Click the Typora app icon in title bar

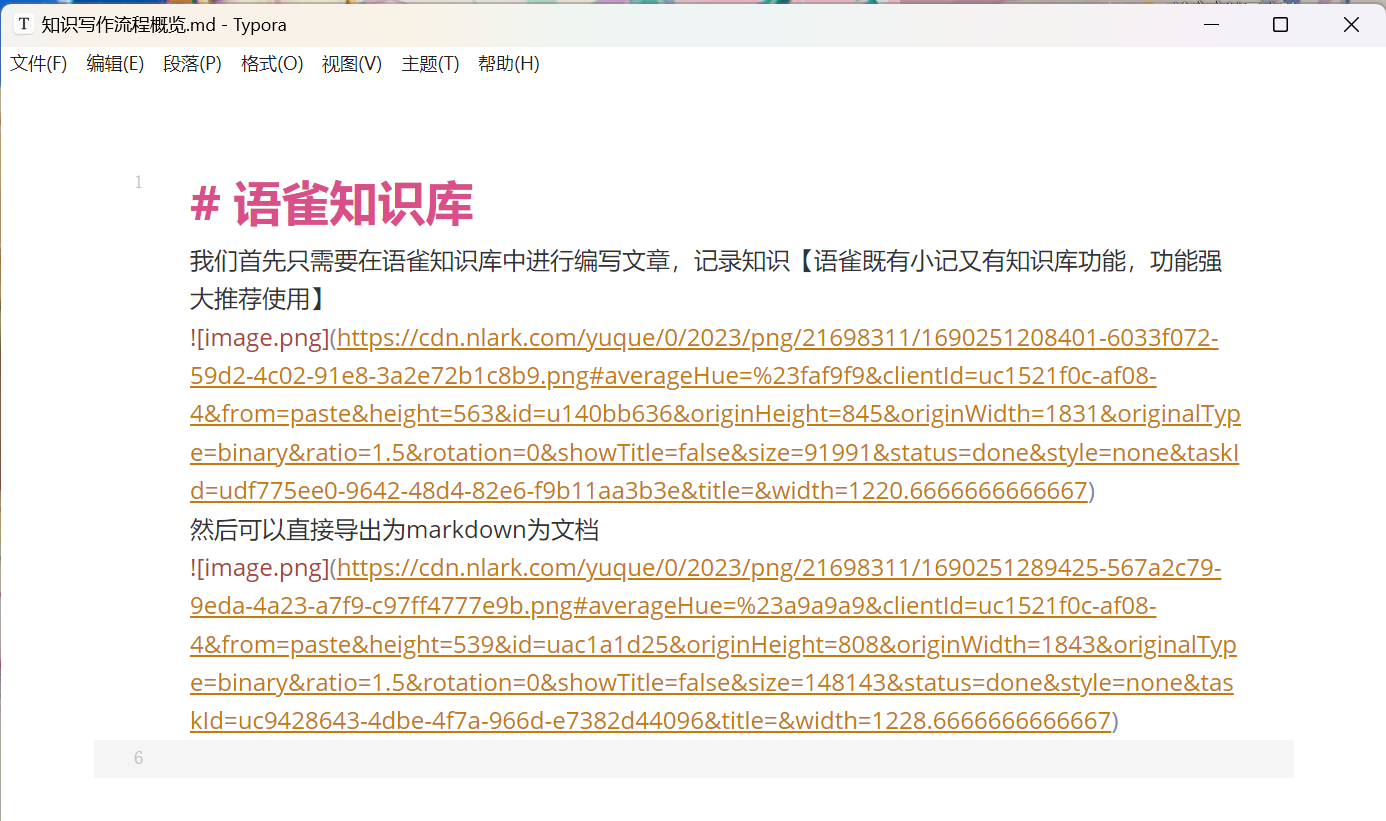(24, 25)
